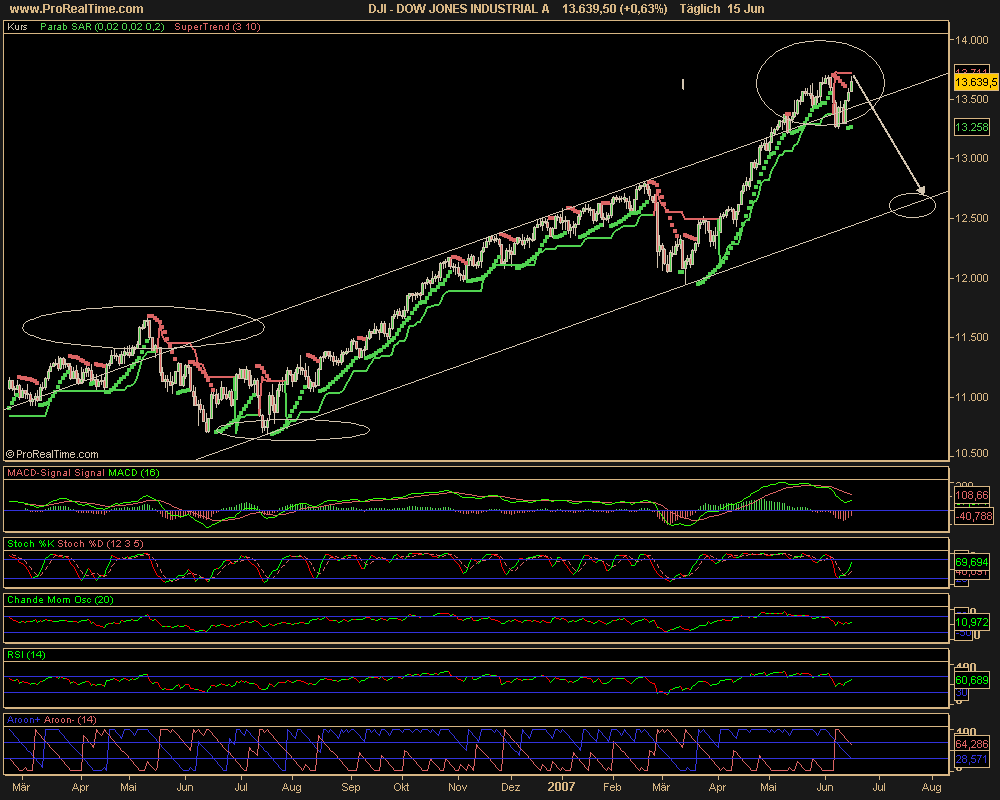Click the Okt month on time axis
Image resolution: width=1000 pixels, height=800 pixels.
click(401, 787)
